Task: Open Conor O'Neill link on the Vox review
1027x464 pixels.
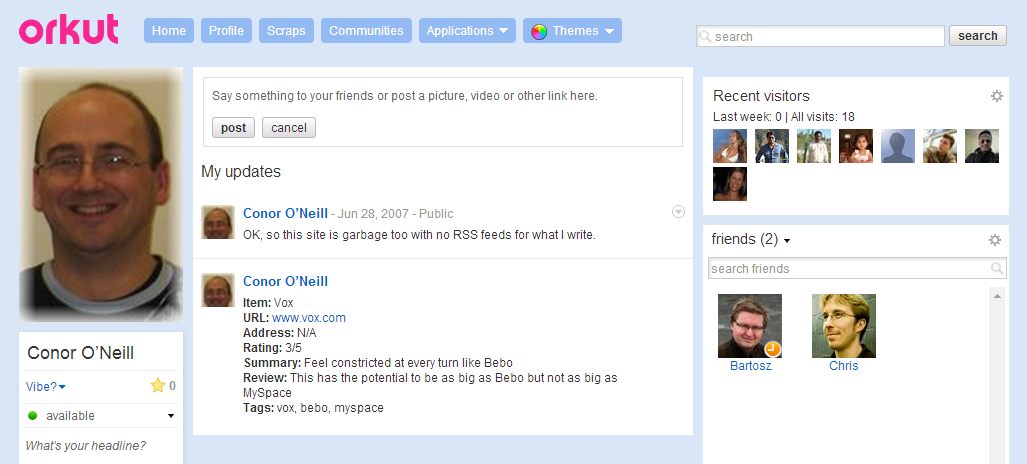Action: point(286,281)
